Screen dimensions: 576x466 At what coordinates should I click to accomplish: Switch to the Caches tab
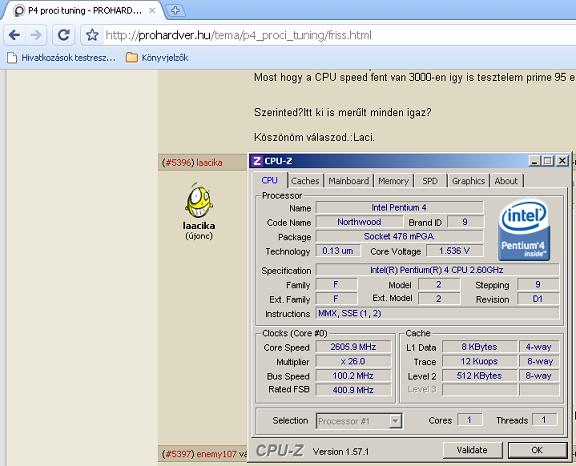click(305, 181)
